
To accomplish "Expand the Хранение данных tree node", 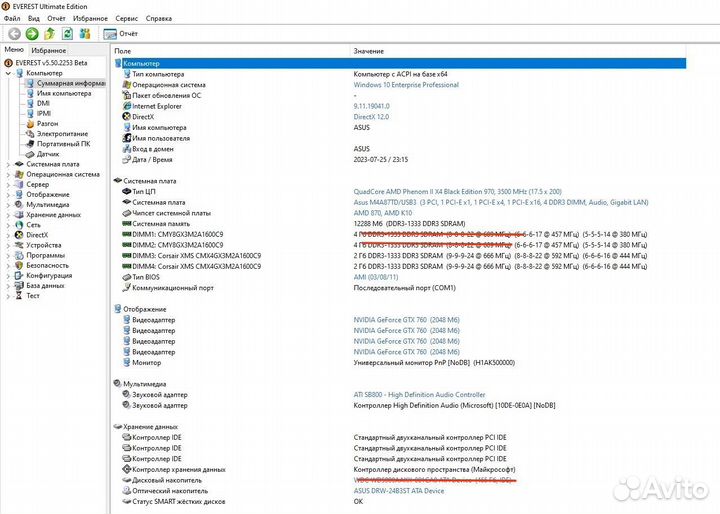I will click(8, 215).
